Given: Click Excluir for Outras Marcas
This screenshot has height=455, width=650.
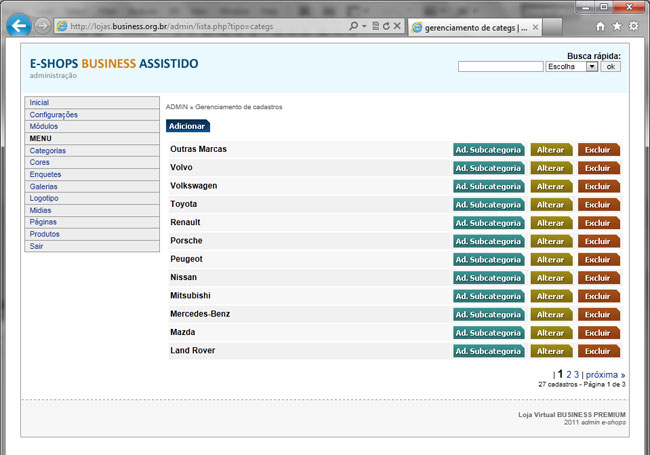Looking at the screenshot, I should tap(598, 150).
